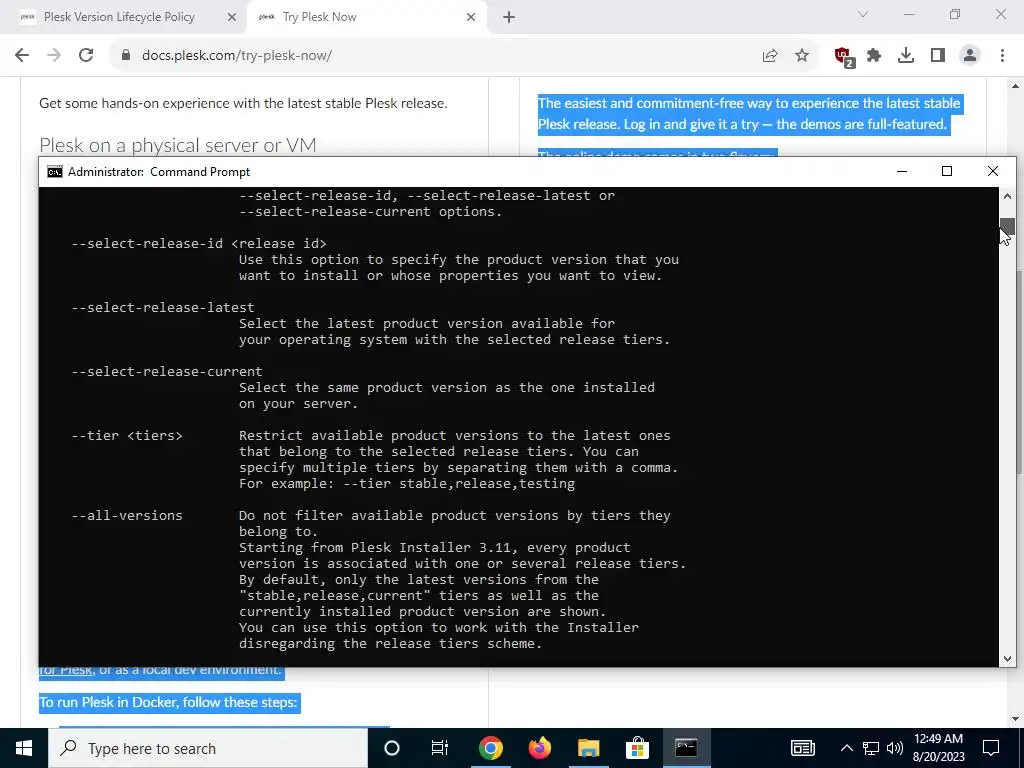Maximize the Command Prompt window
Viewport: 1024px width, 768px height.
click(x=947, y=171)
